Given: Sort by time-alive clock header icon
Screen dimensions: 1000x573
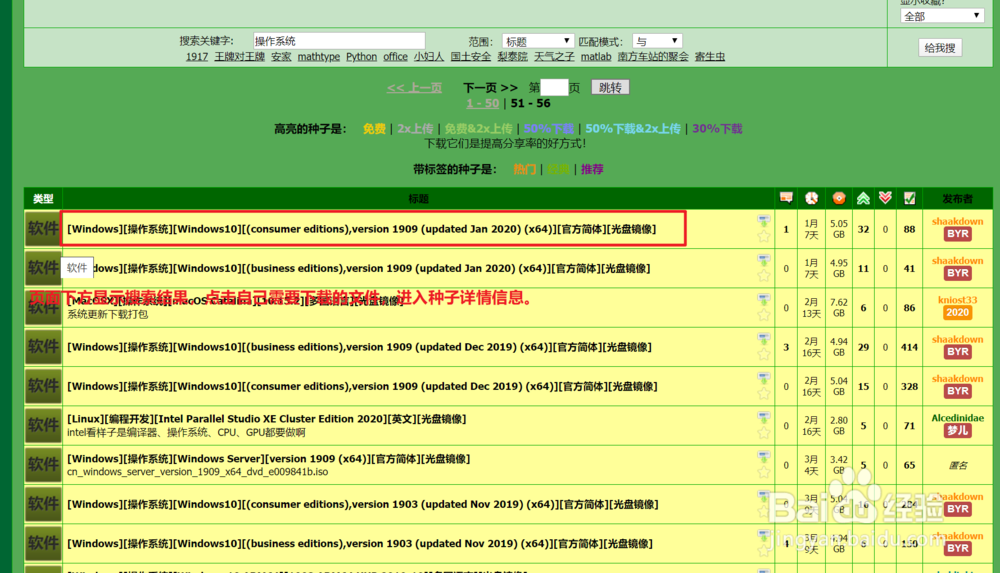Looking at the screenshot, I should [x=811, y=198].
